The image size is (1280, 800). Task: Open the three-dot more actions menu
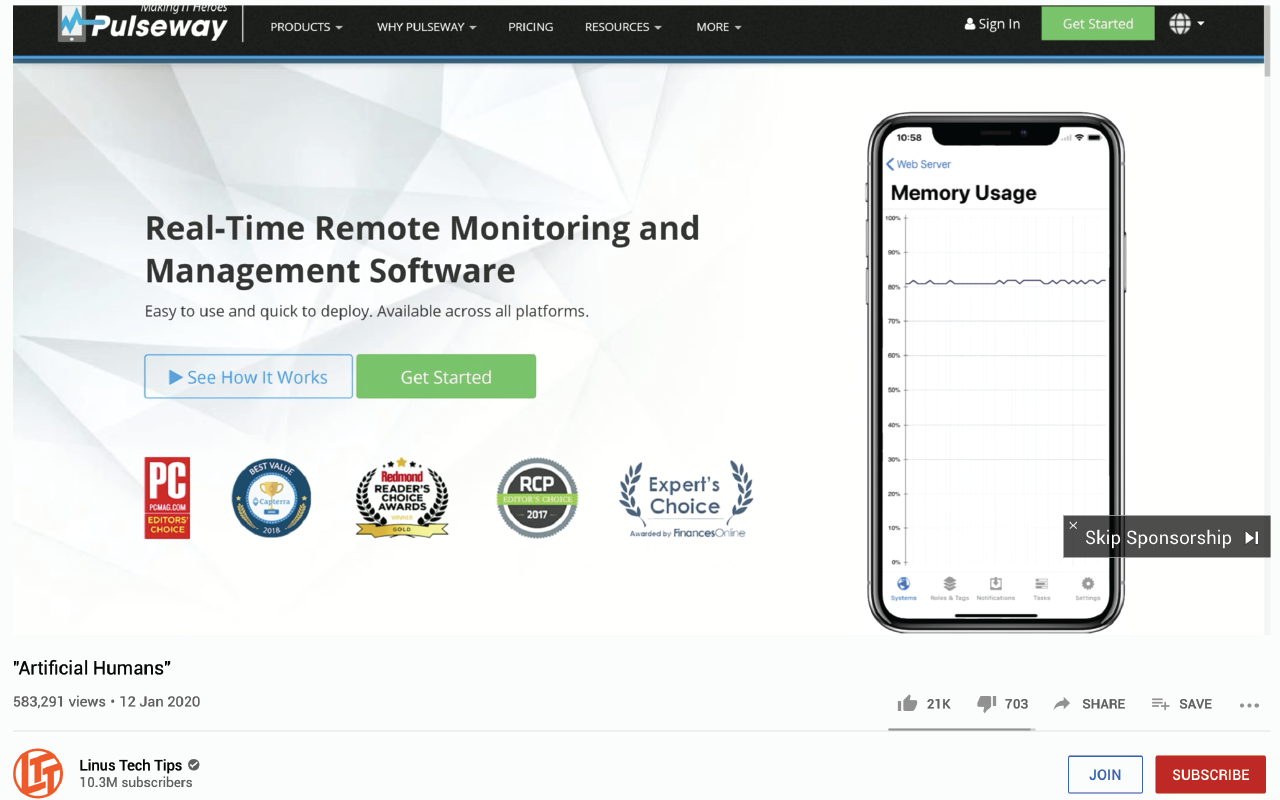pyautogui.click(x=1249, y=705)
